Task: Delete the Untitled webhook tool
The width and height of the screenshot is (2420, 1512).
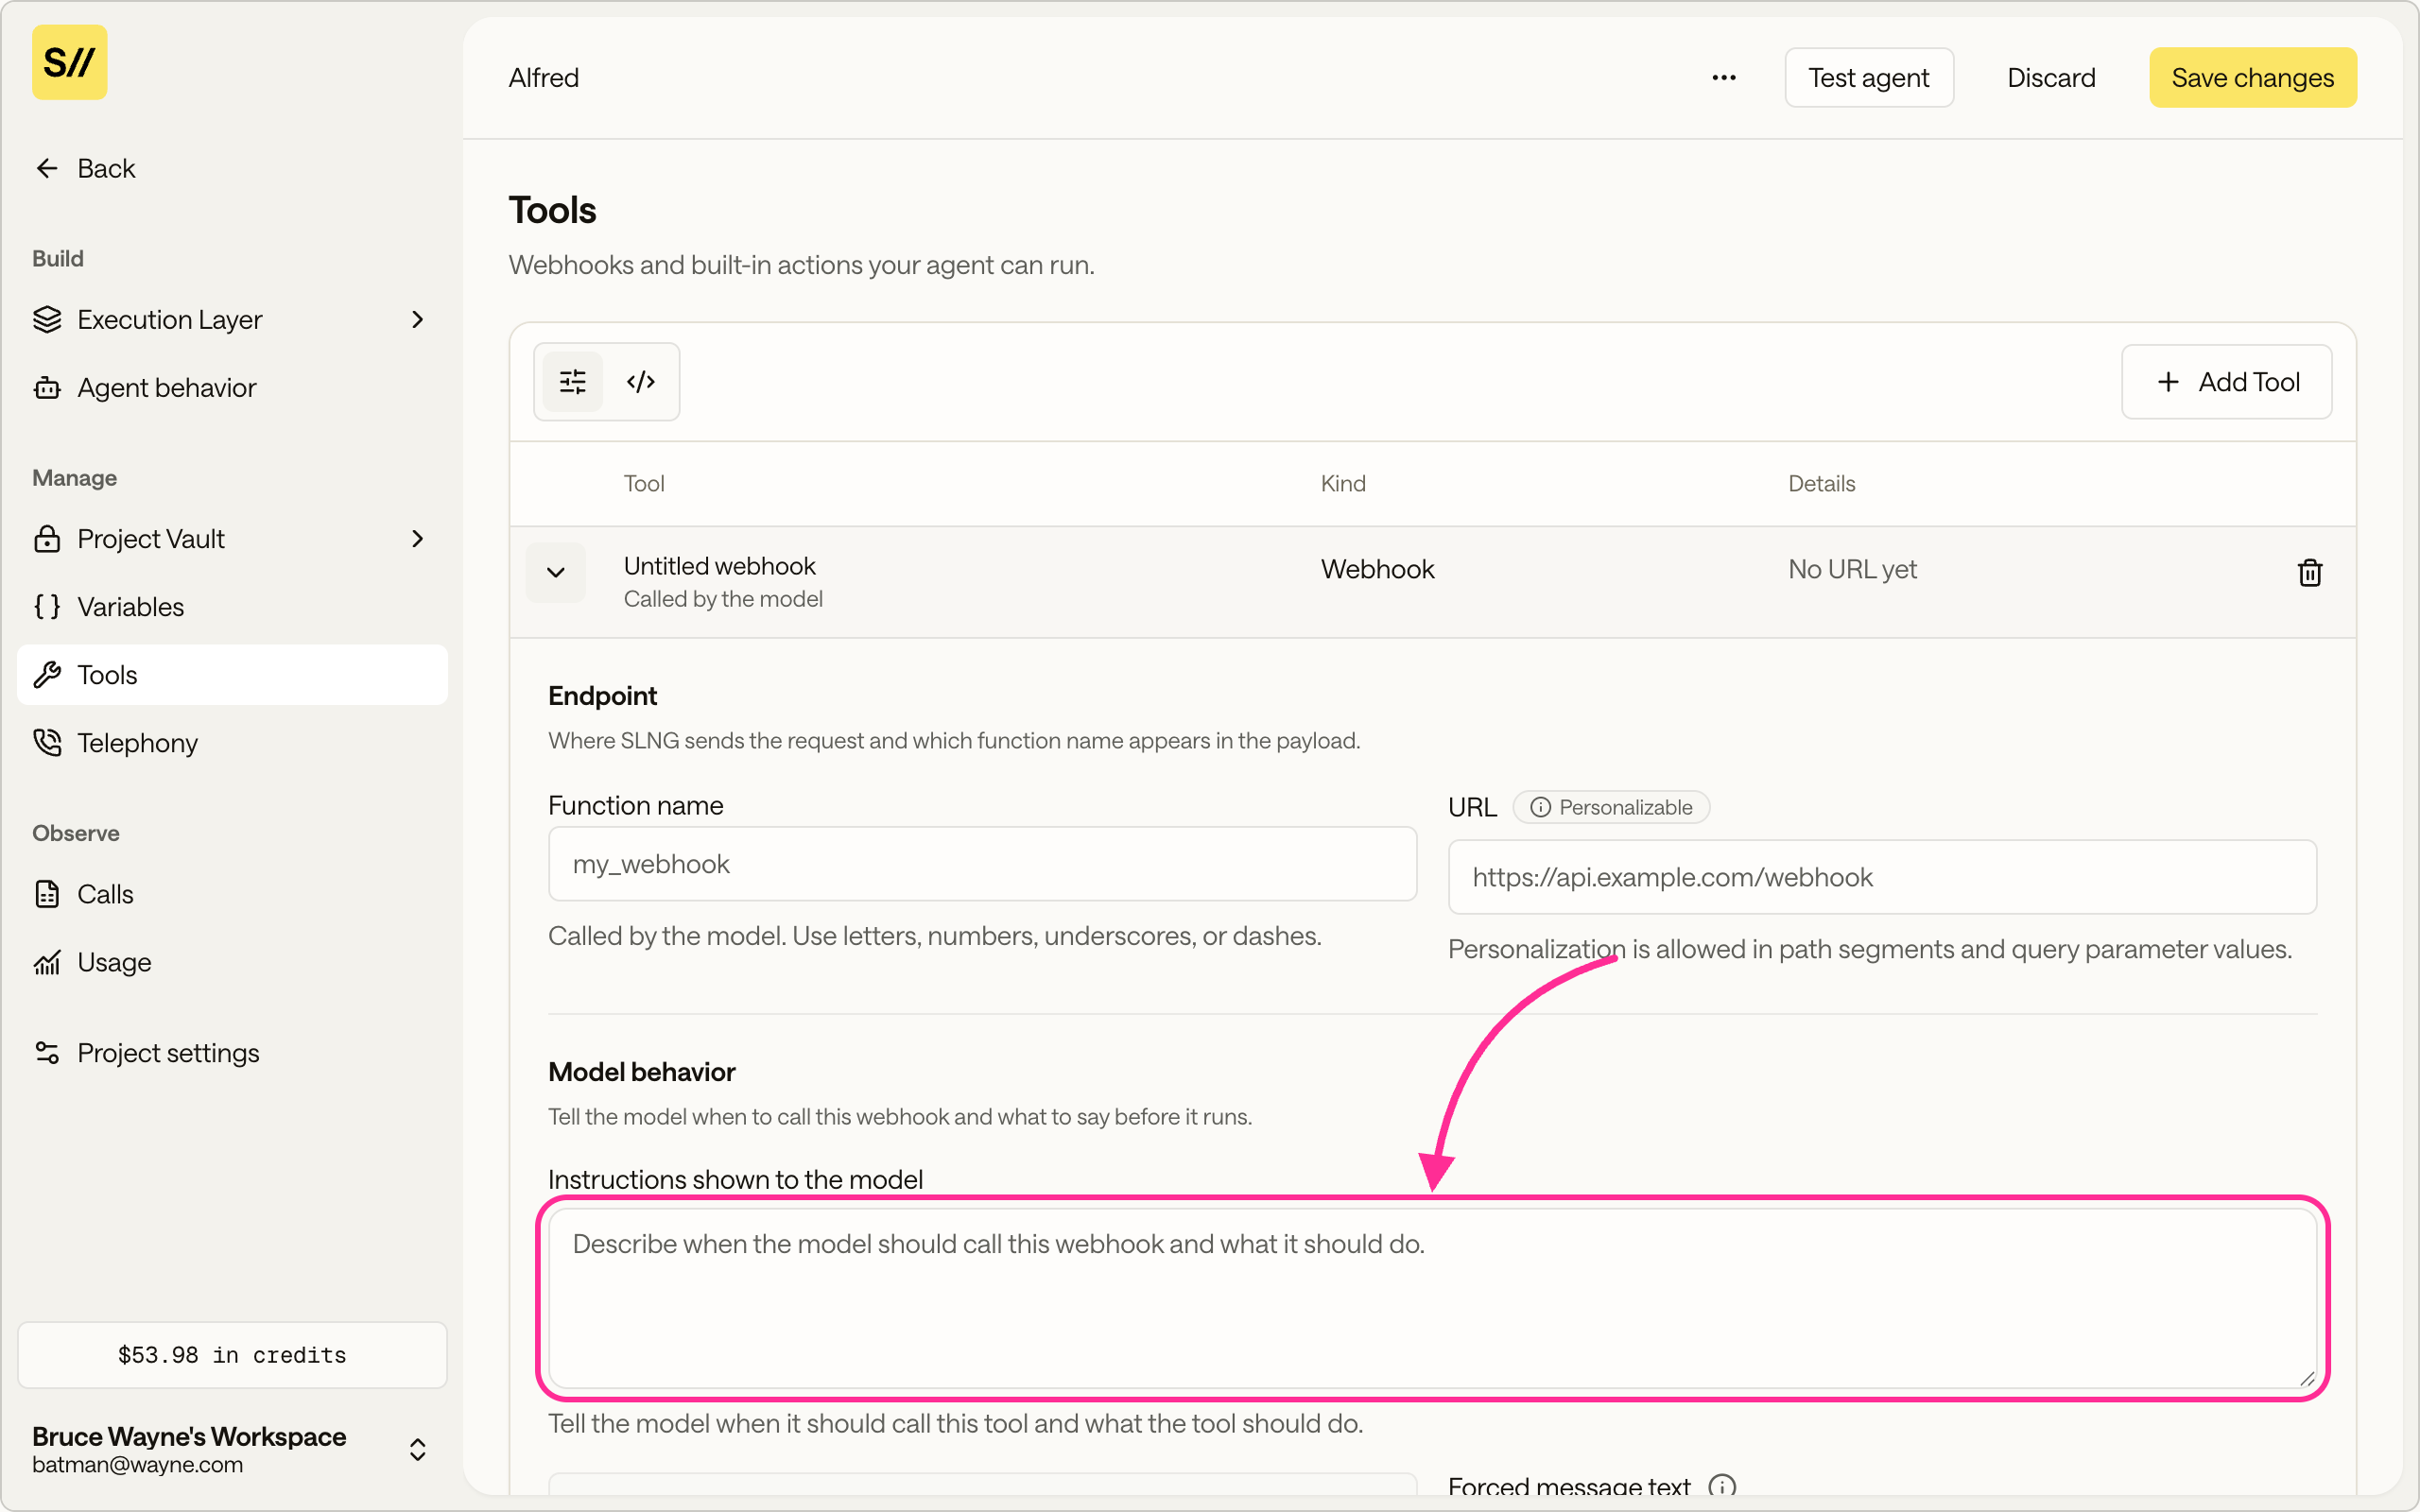Action: click(2309, 572)
